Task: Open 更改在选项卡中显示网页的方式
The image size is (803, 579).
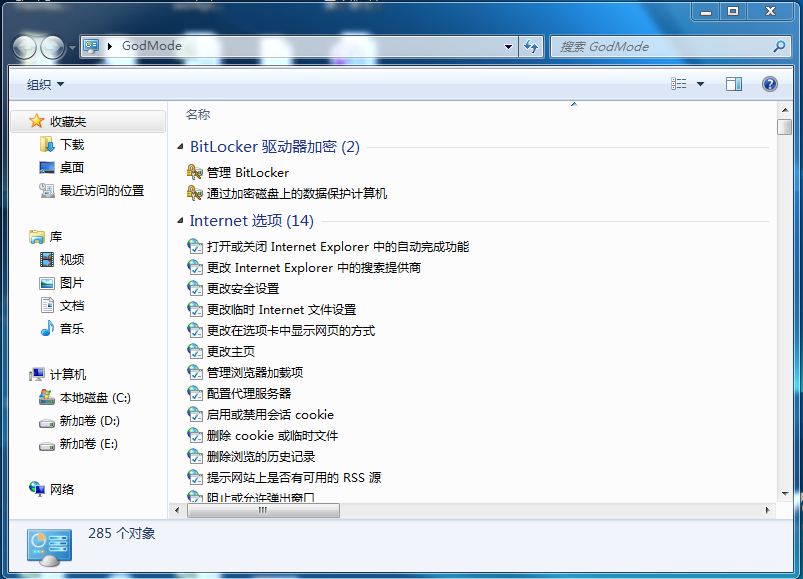Action: point(290,331)
